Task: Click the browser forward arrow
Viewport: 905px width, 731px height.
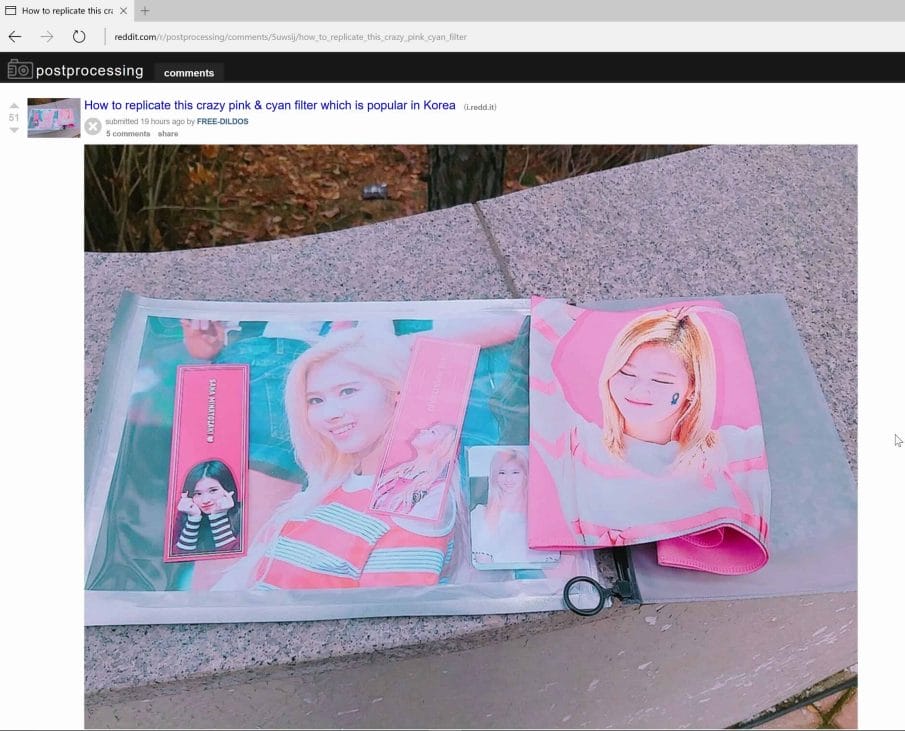Action: 47,37
